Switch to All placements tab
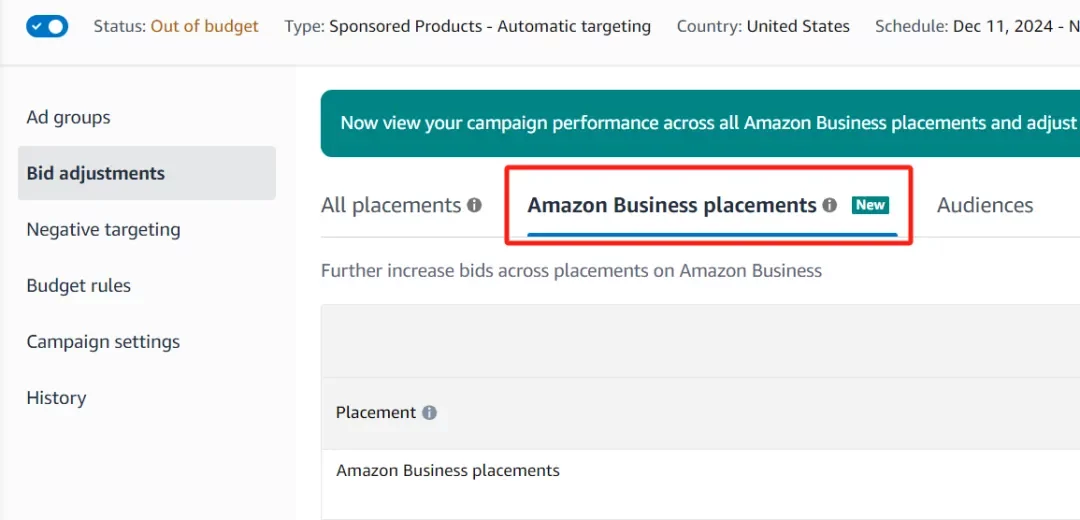The width and height of the screenshot is (1080, 520). [390, 205]
